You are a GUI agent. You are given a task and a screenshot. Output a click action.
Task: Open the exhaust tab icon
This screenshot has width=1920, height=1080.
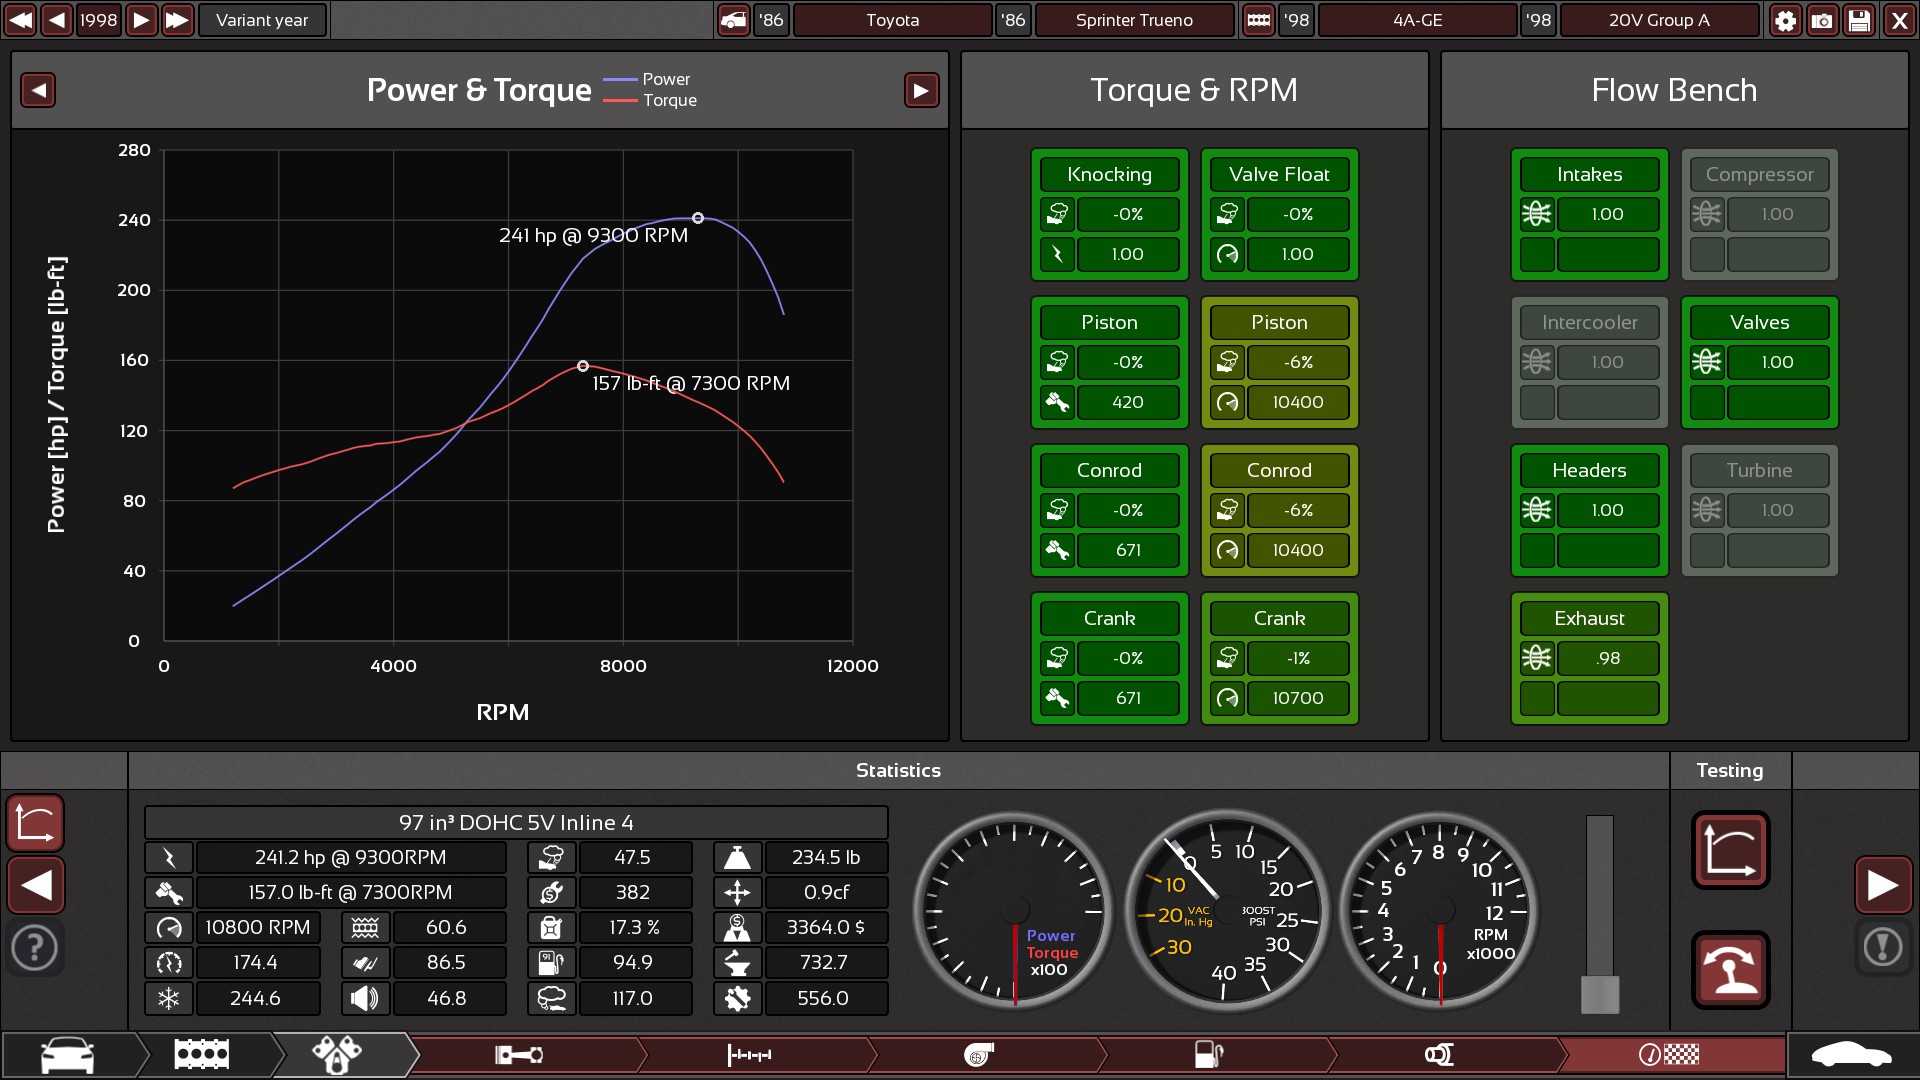(1438, 1055)
